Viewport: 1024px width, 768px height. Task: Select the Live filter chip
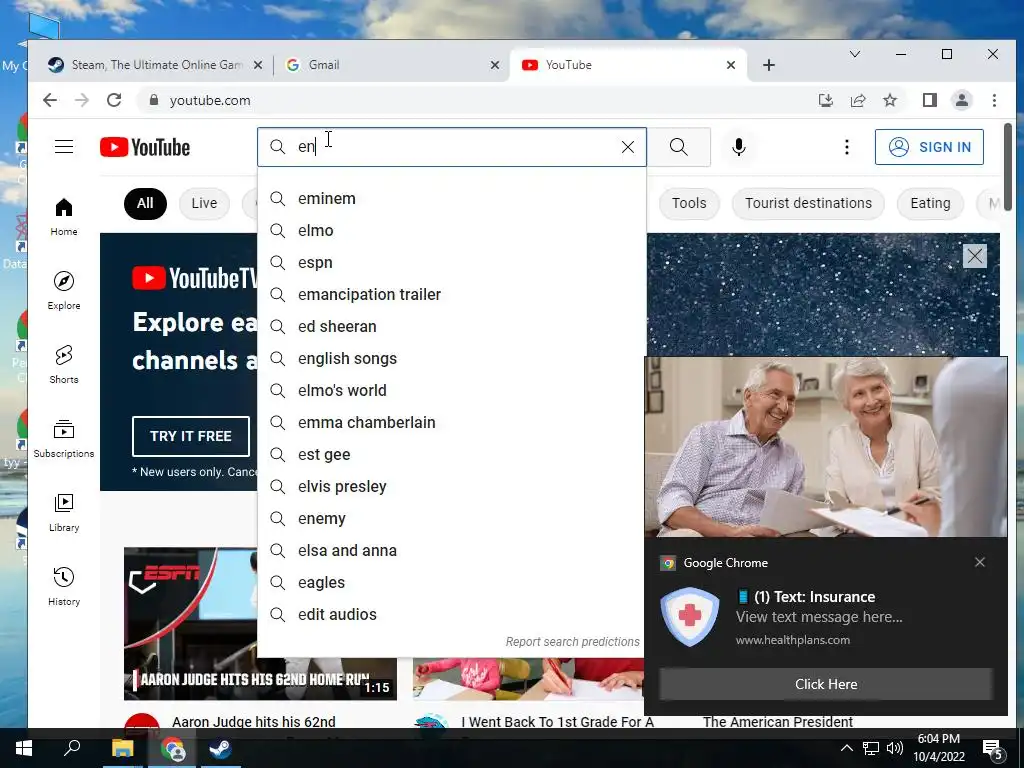click(204, 203)
